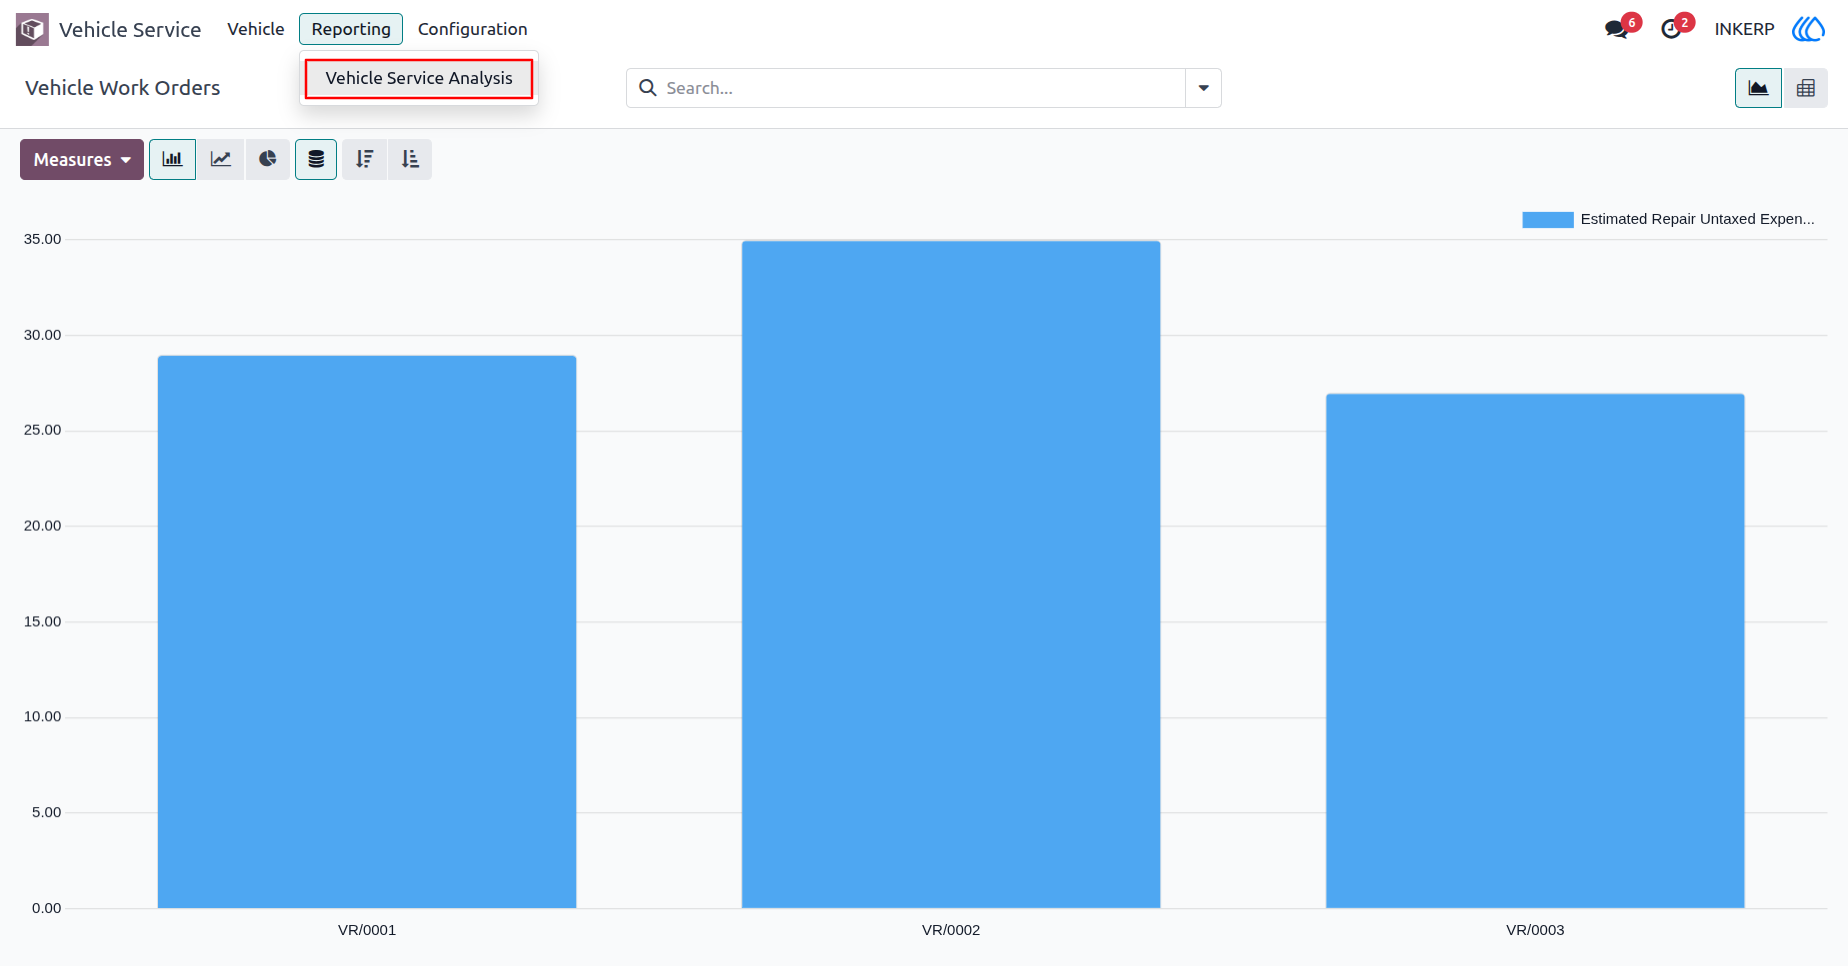Click the Vehicle Service app title
This screenshot has height=966, width=1848.
(x=130, y=30)
